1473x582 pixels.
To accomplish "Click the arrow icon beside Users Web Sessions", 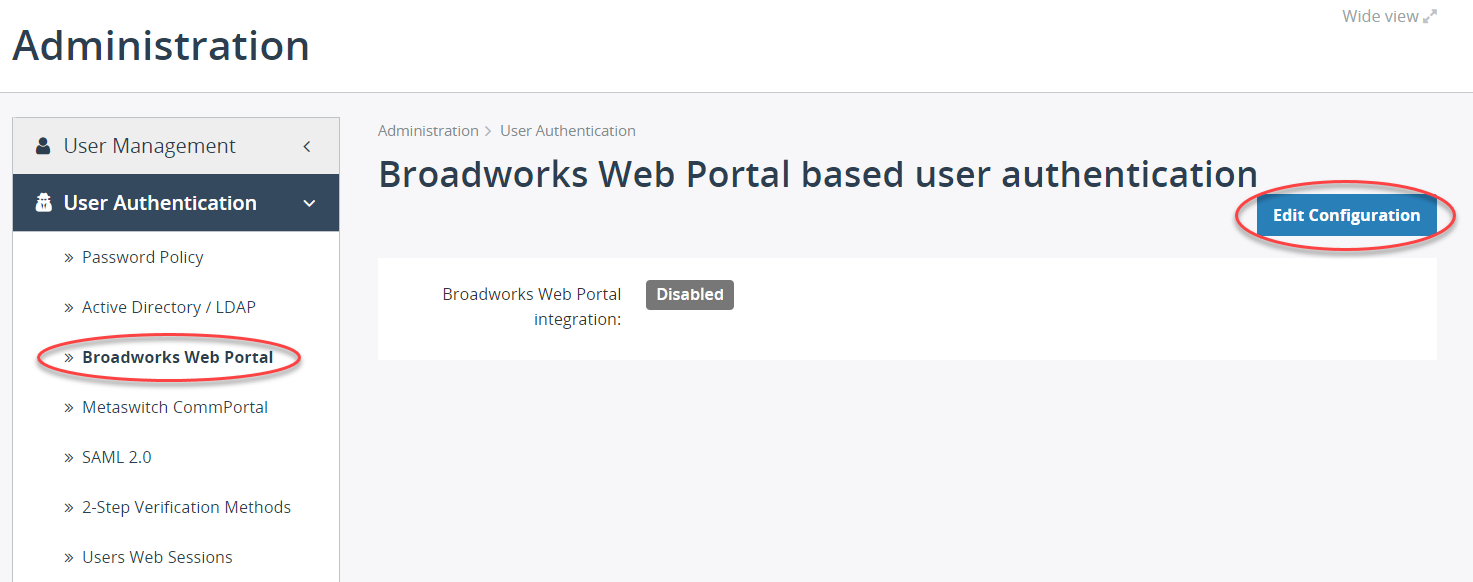I will pos(67,557).
